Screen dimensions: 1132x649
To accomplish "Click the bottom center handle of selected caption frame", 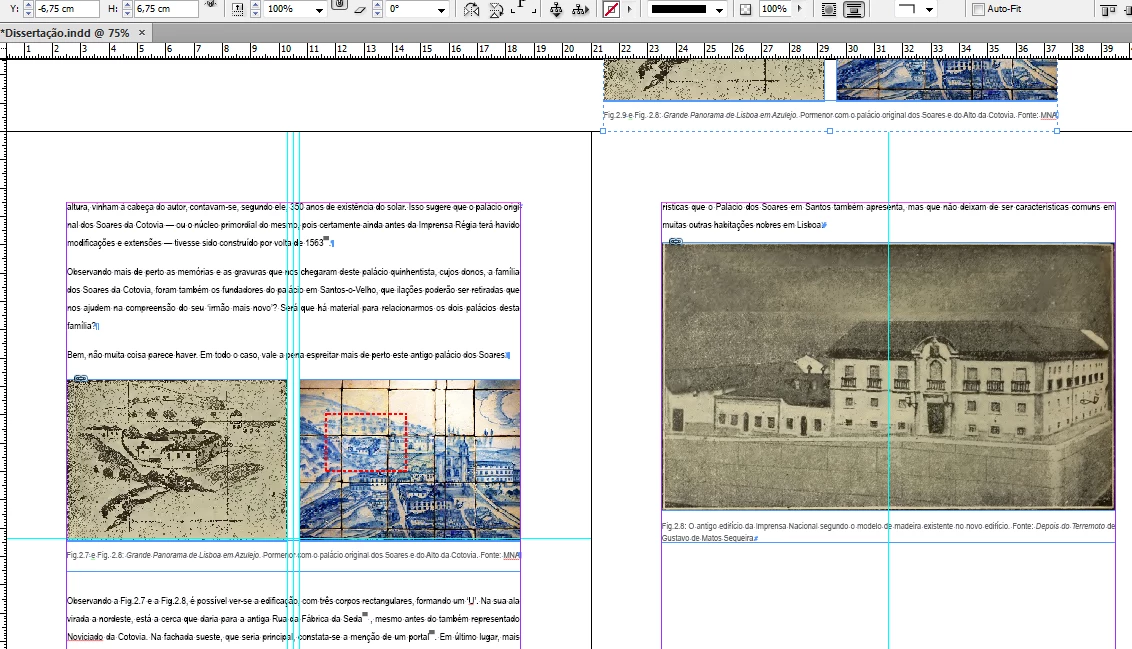I will [x=830, y=131].
